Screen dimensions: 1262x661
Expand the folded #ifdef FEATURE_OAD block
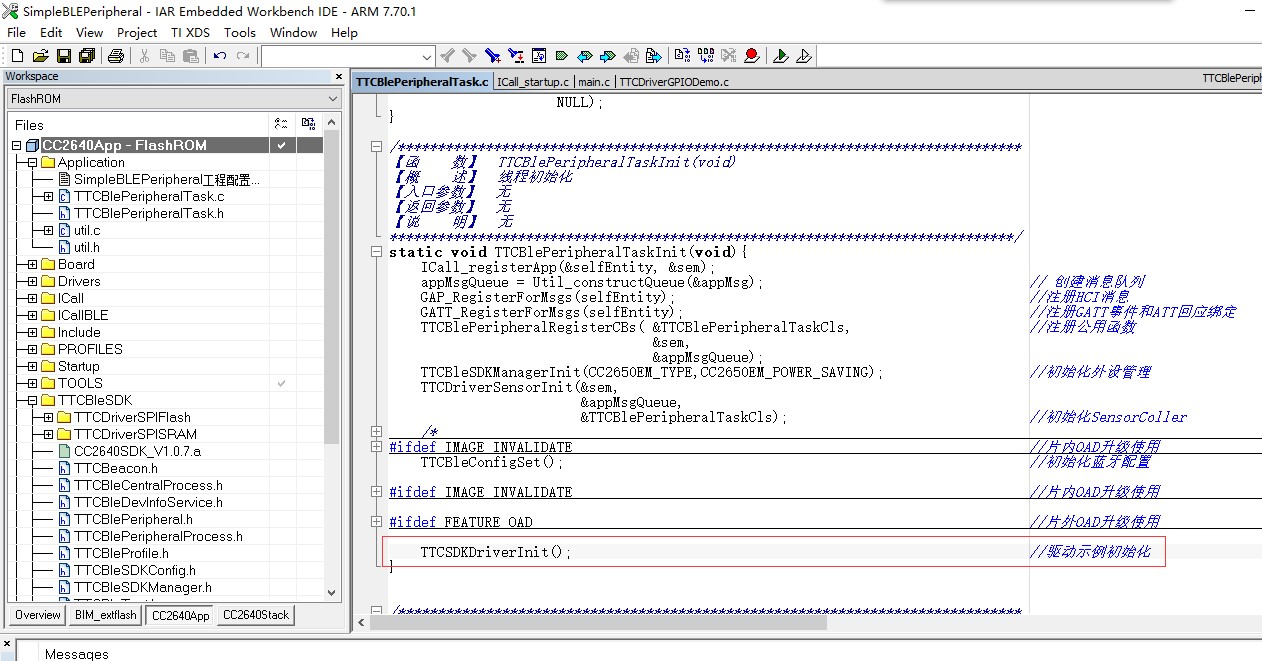pos(376,522)
